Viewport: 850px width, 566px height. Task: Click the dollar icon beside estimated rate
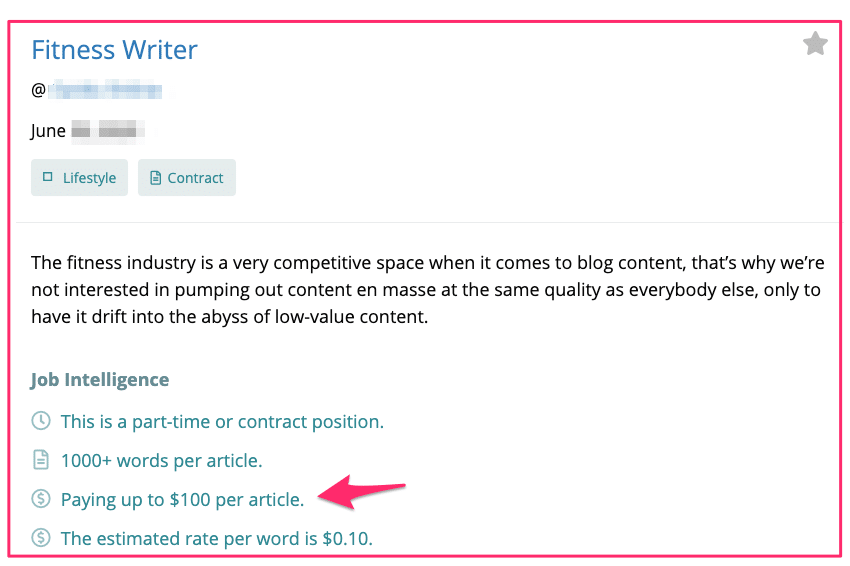click(x=41, y=538)
